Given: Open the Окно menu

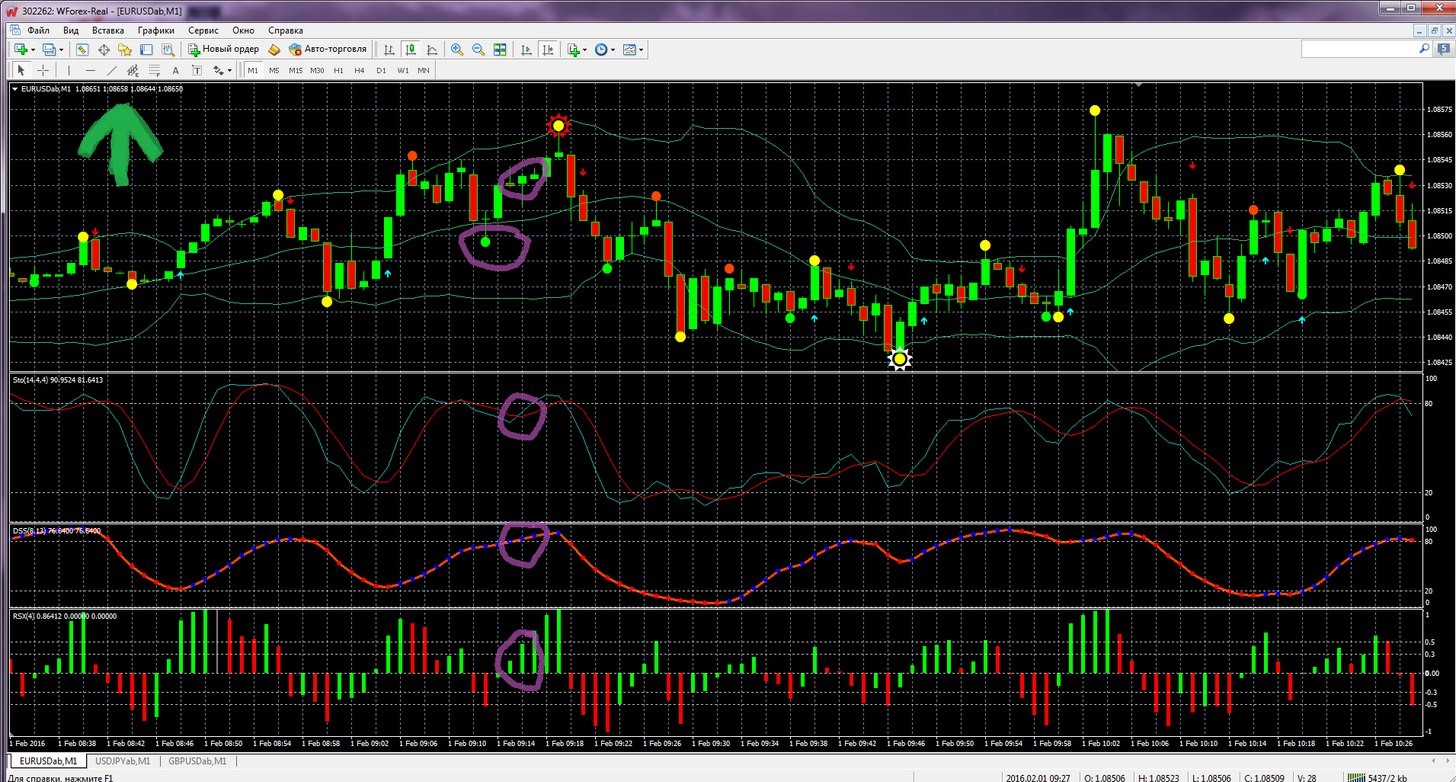Looking at the screenshot, I should 243,30.
